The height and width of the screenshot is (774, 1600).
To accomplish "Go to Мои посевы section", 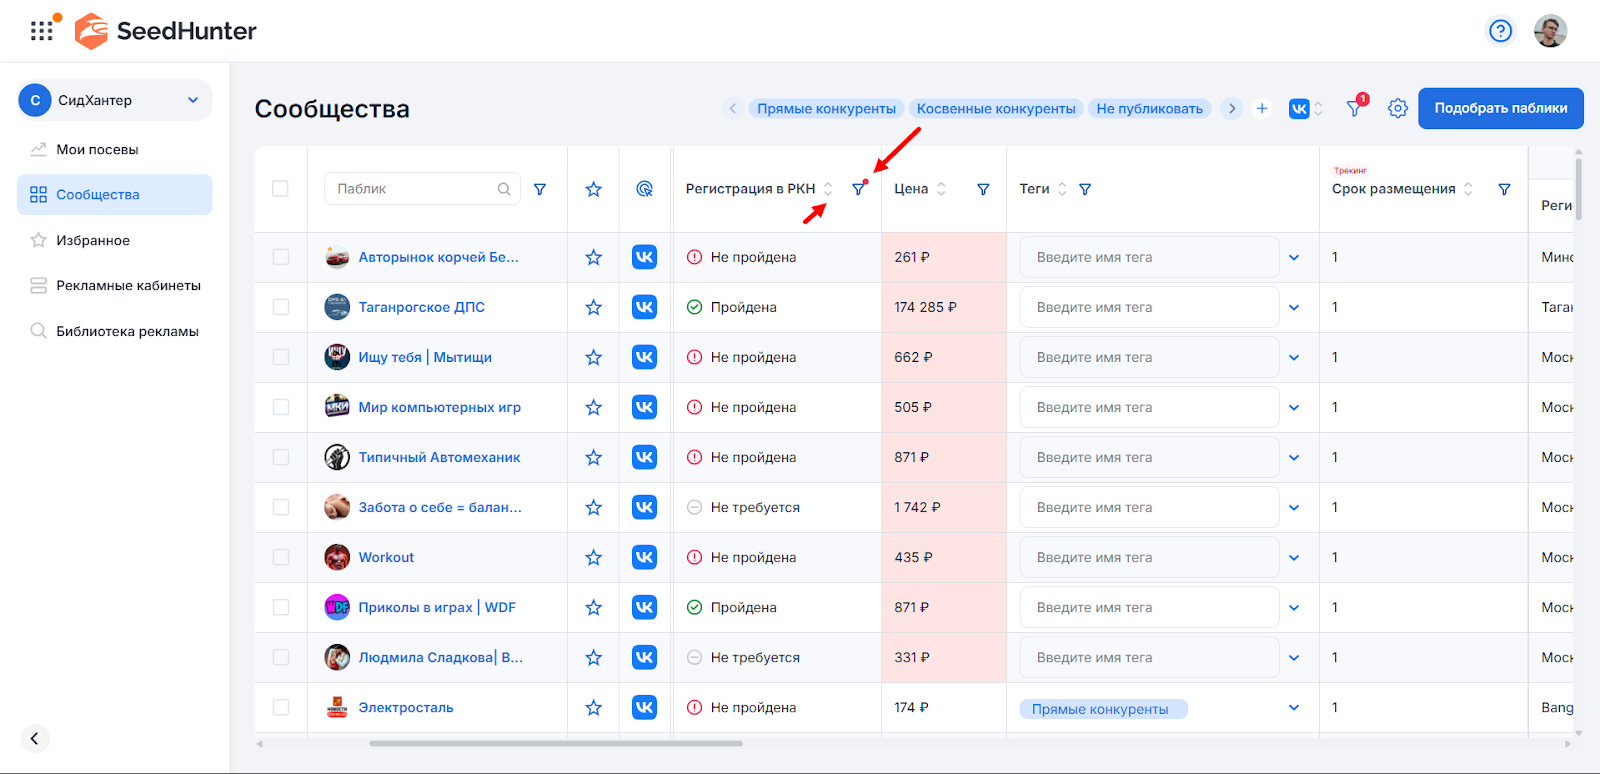I will point(97,149).
